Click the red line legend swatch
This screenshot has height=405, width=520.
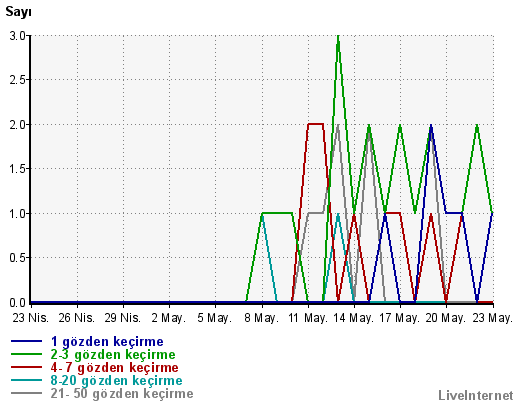click(27, 367)
